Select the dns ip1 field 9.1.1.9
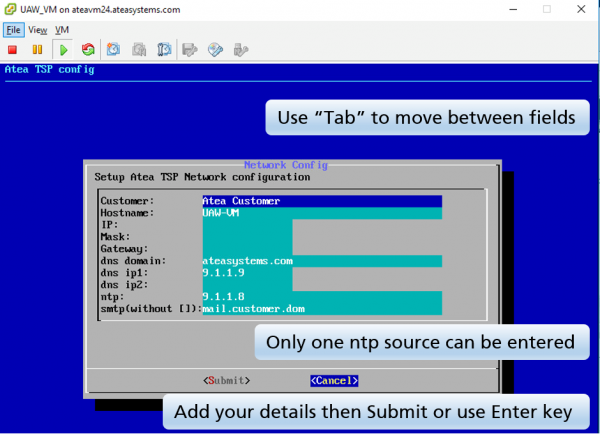The height and width of the screenshot is (434, 600). pos(248,273)
